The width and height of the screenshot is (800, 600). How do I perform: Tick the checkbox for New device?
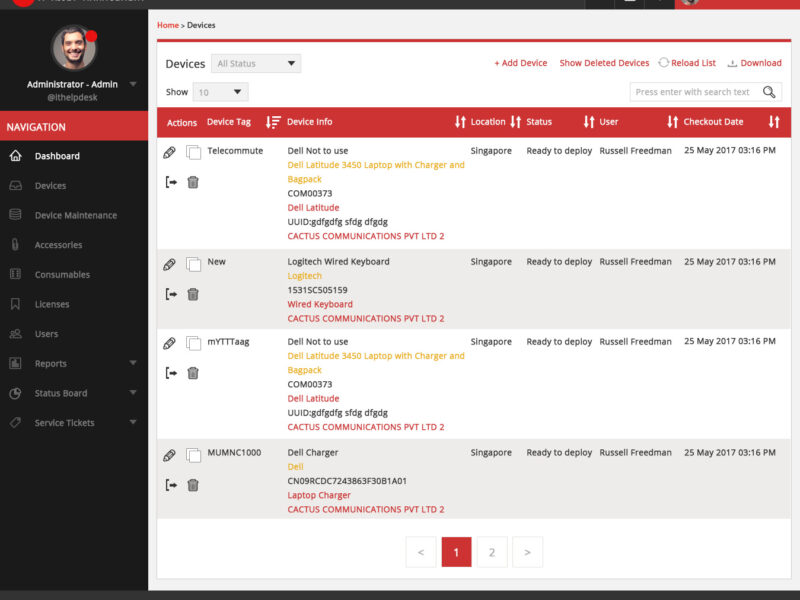[194, 264]
